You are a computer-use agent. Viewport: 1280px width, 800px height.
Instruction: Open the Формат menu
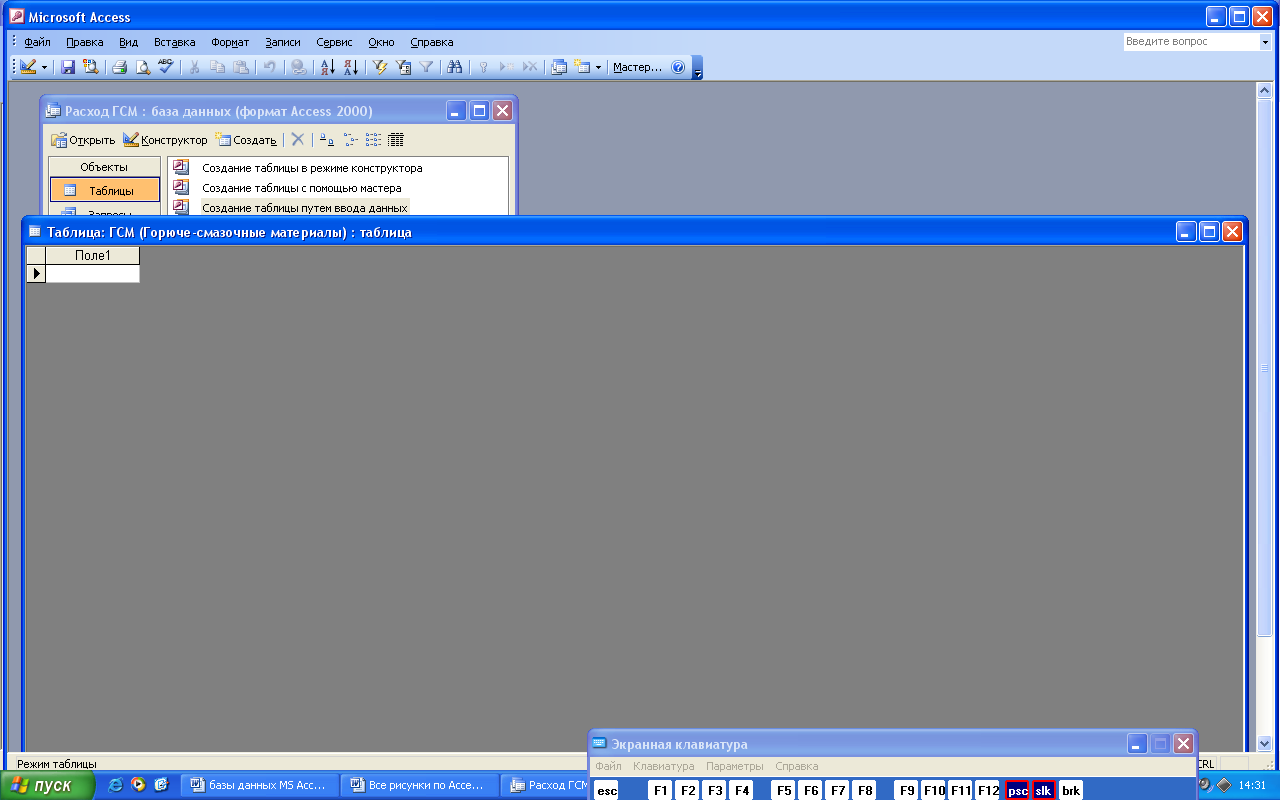click(230, 42)
